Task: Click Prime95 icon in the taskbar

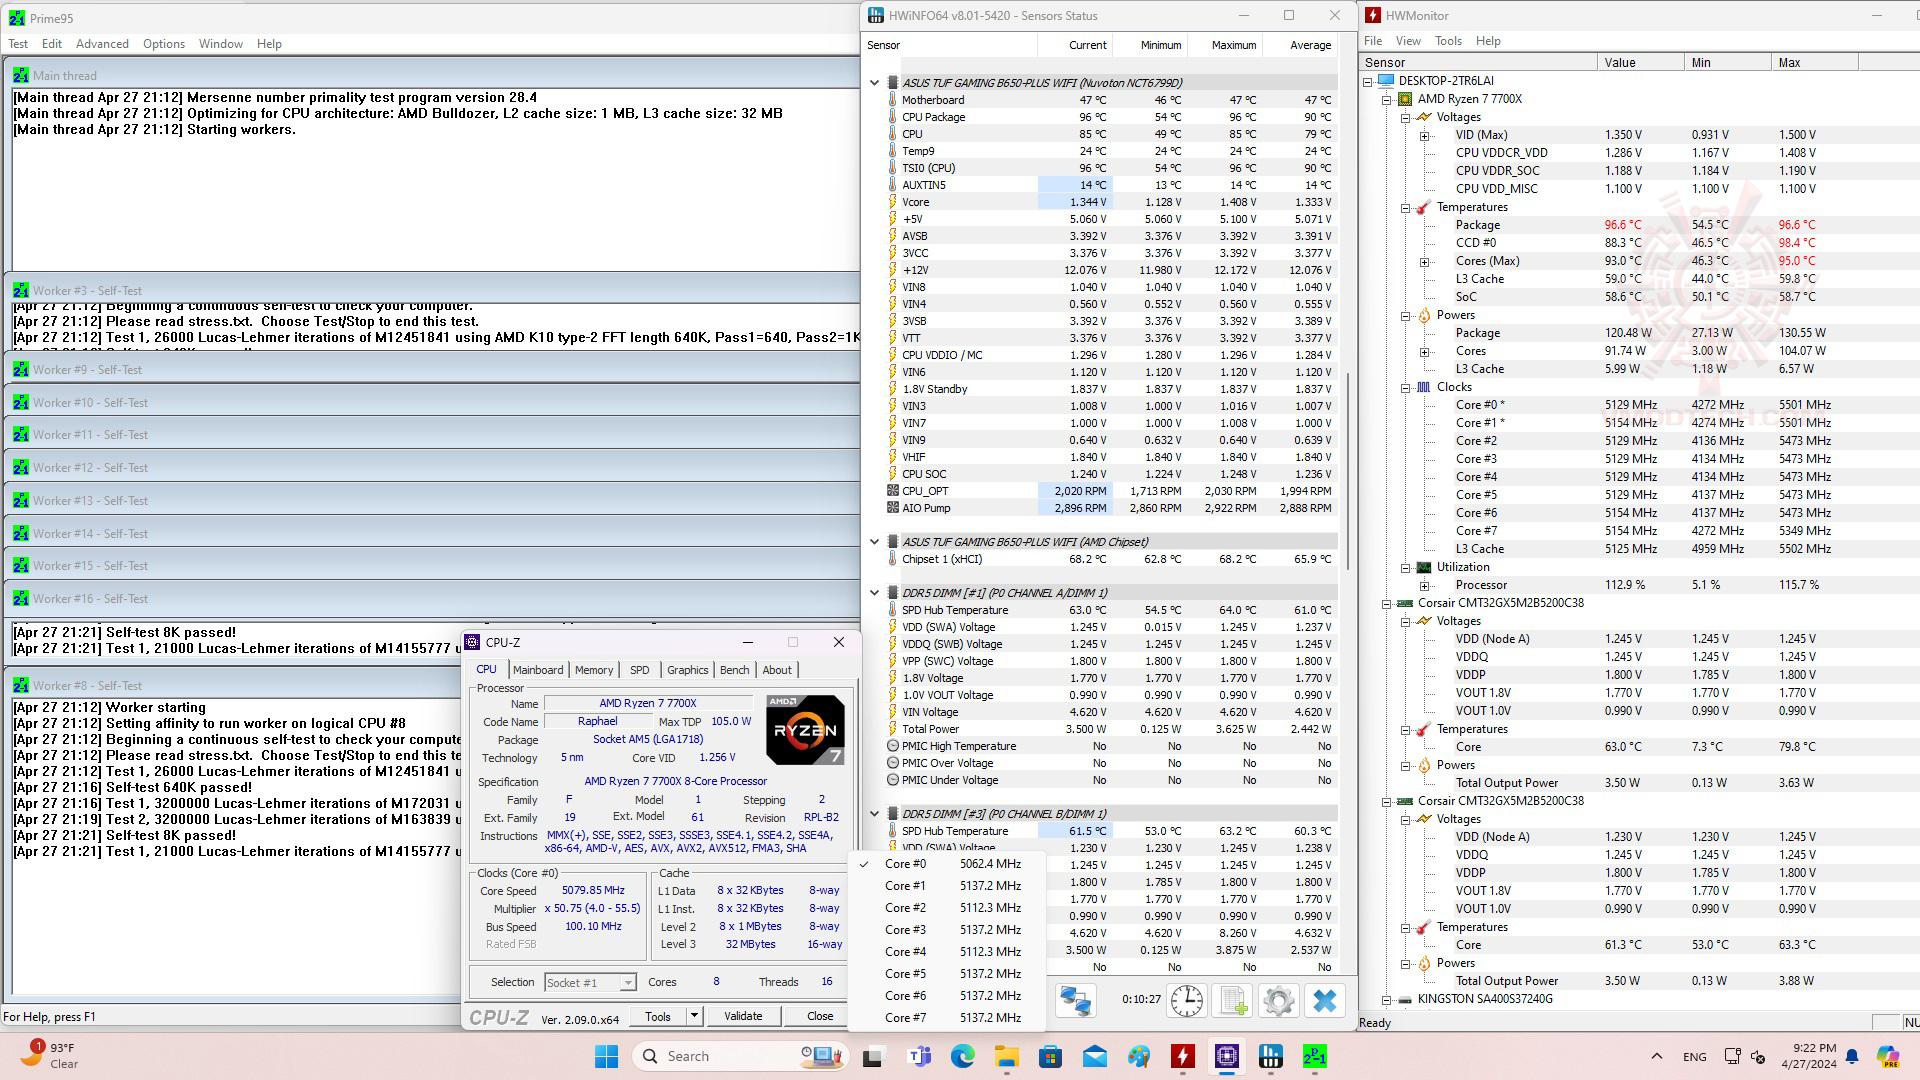Action: tap(1315, 1056)
